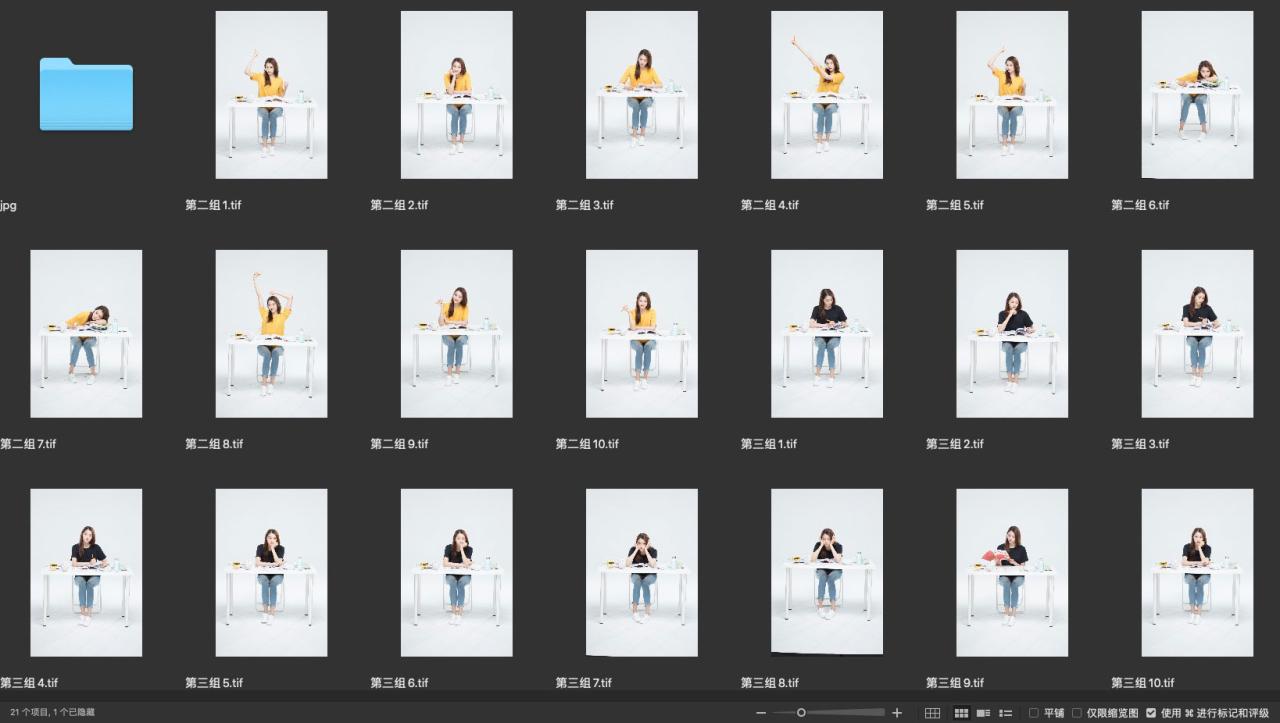Screen dimensions: 1280x723
Task: Click the 第三组 10.tif file name label
Action: click(x=1143, y=683)
